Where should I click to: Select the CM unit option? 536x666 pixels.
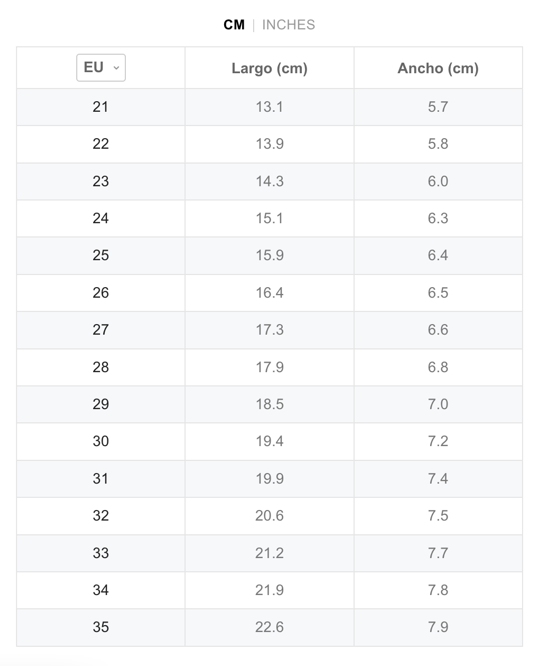coord(234,25)
